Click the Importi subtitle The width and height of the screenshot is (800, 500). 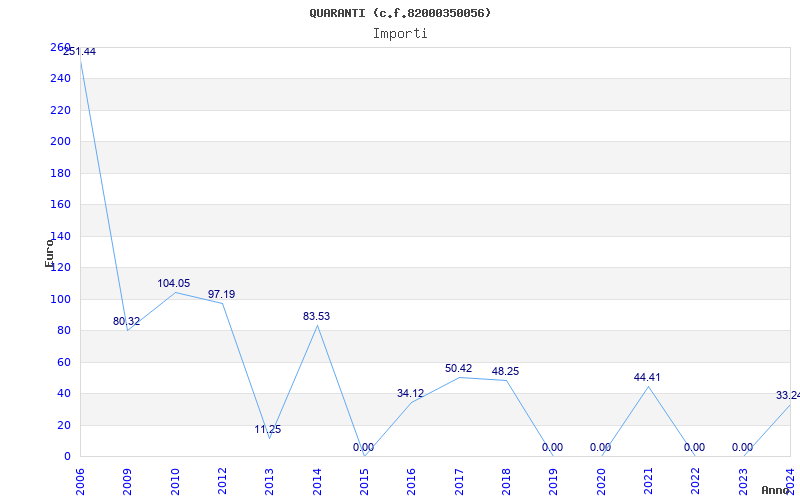coord(400,34)
